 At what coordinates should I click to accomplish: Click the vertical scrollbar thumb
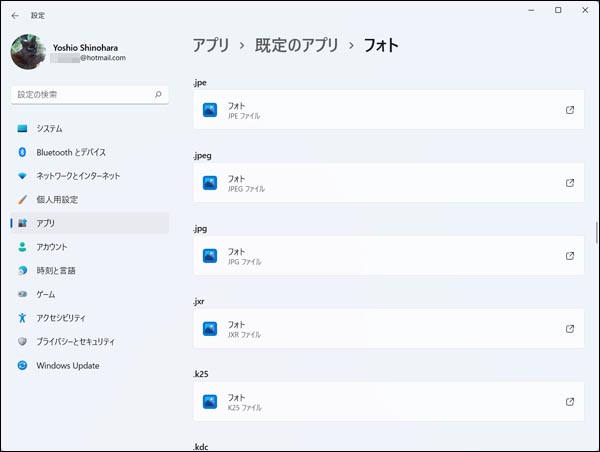click(596, 232)
